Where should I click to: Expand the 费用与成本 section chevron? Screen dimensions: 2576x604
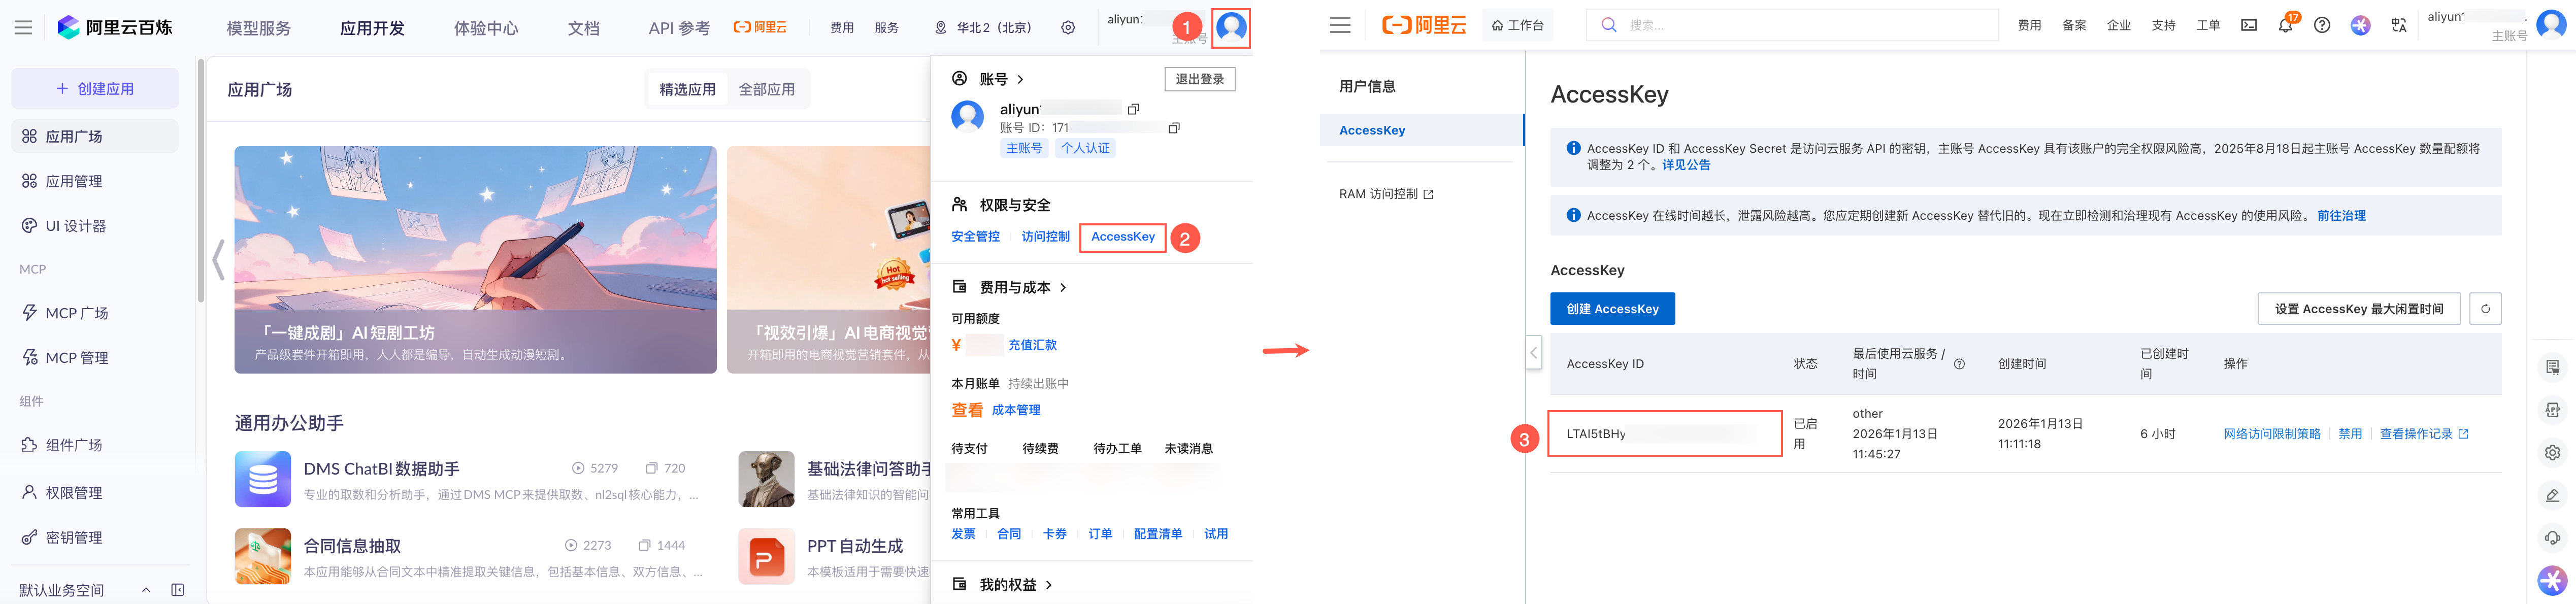[1063, 288]
